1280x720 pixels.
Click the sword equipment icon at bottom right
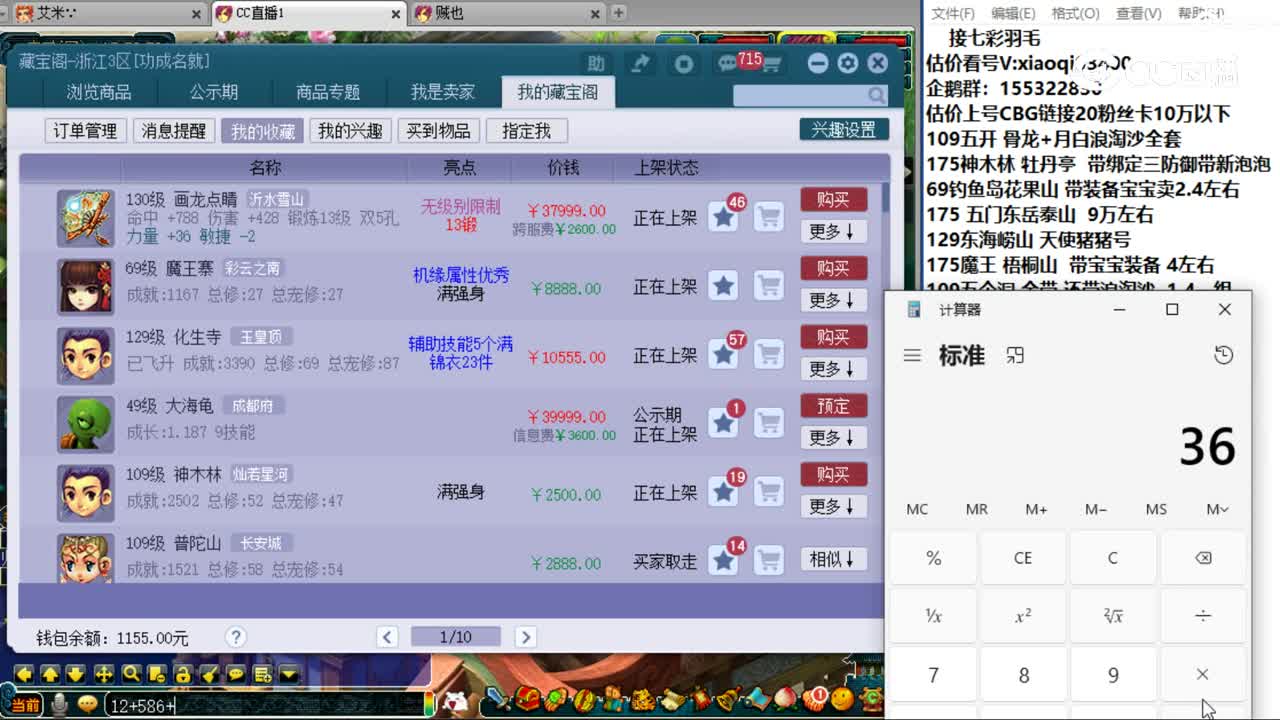point(496,697)
